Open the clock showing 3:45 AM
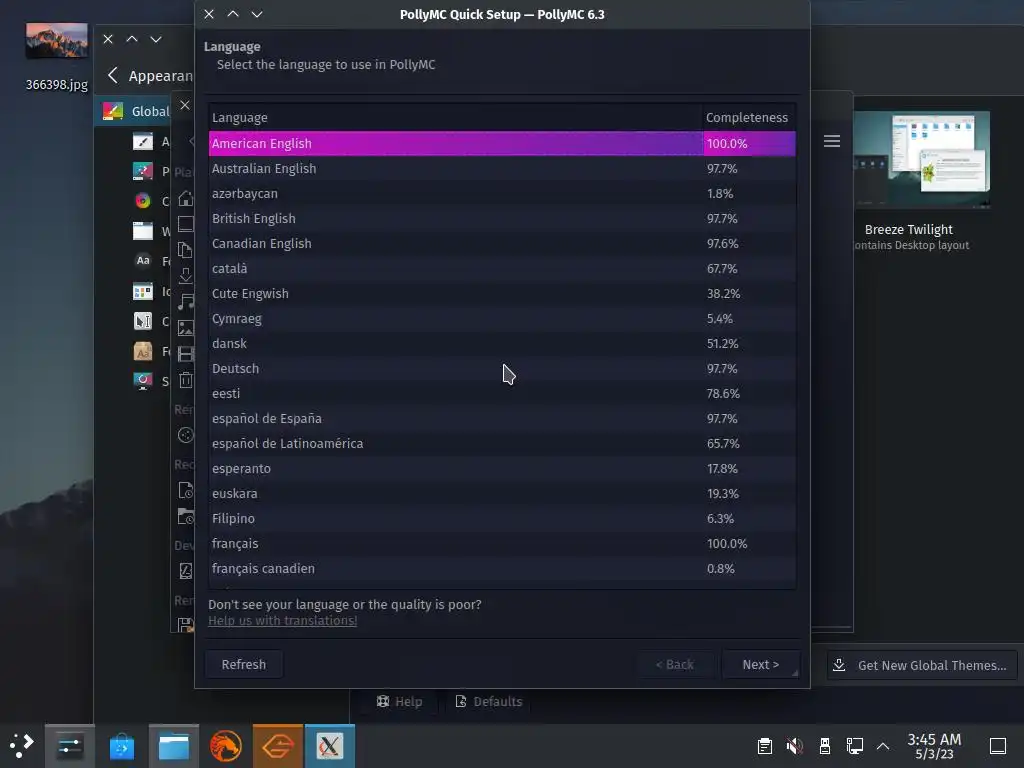The height and width of the screenshot is (768, 1024). tap(934, 746)
